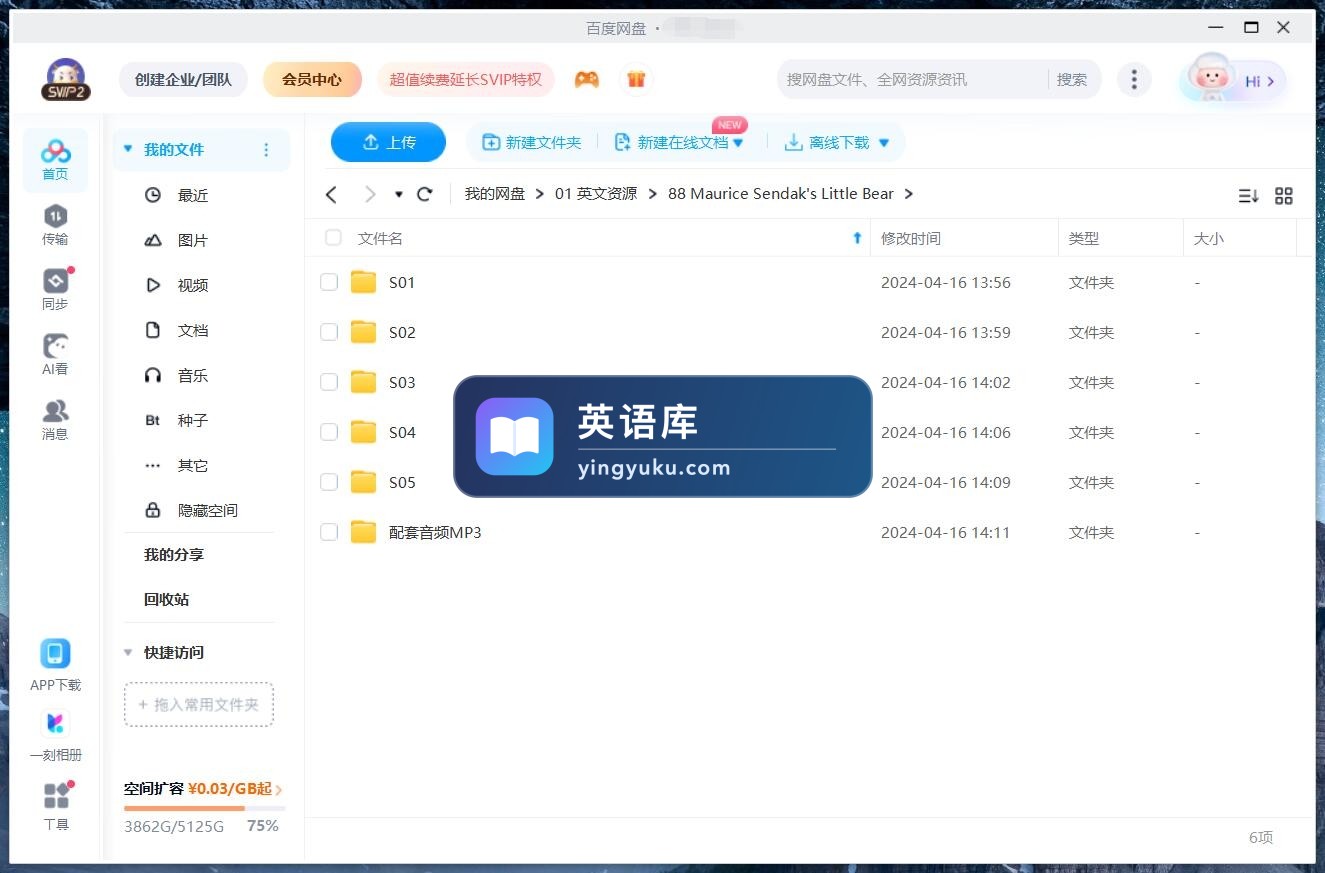1325x873 pixels.
Task: Open the 离线下载 dropdown arrow
Action: 883,143
